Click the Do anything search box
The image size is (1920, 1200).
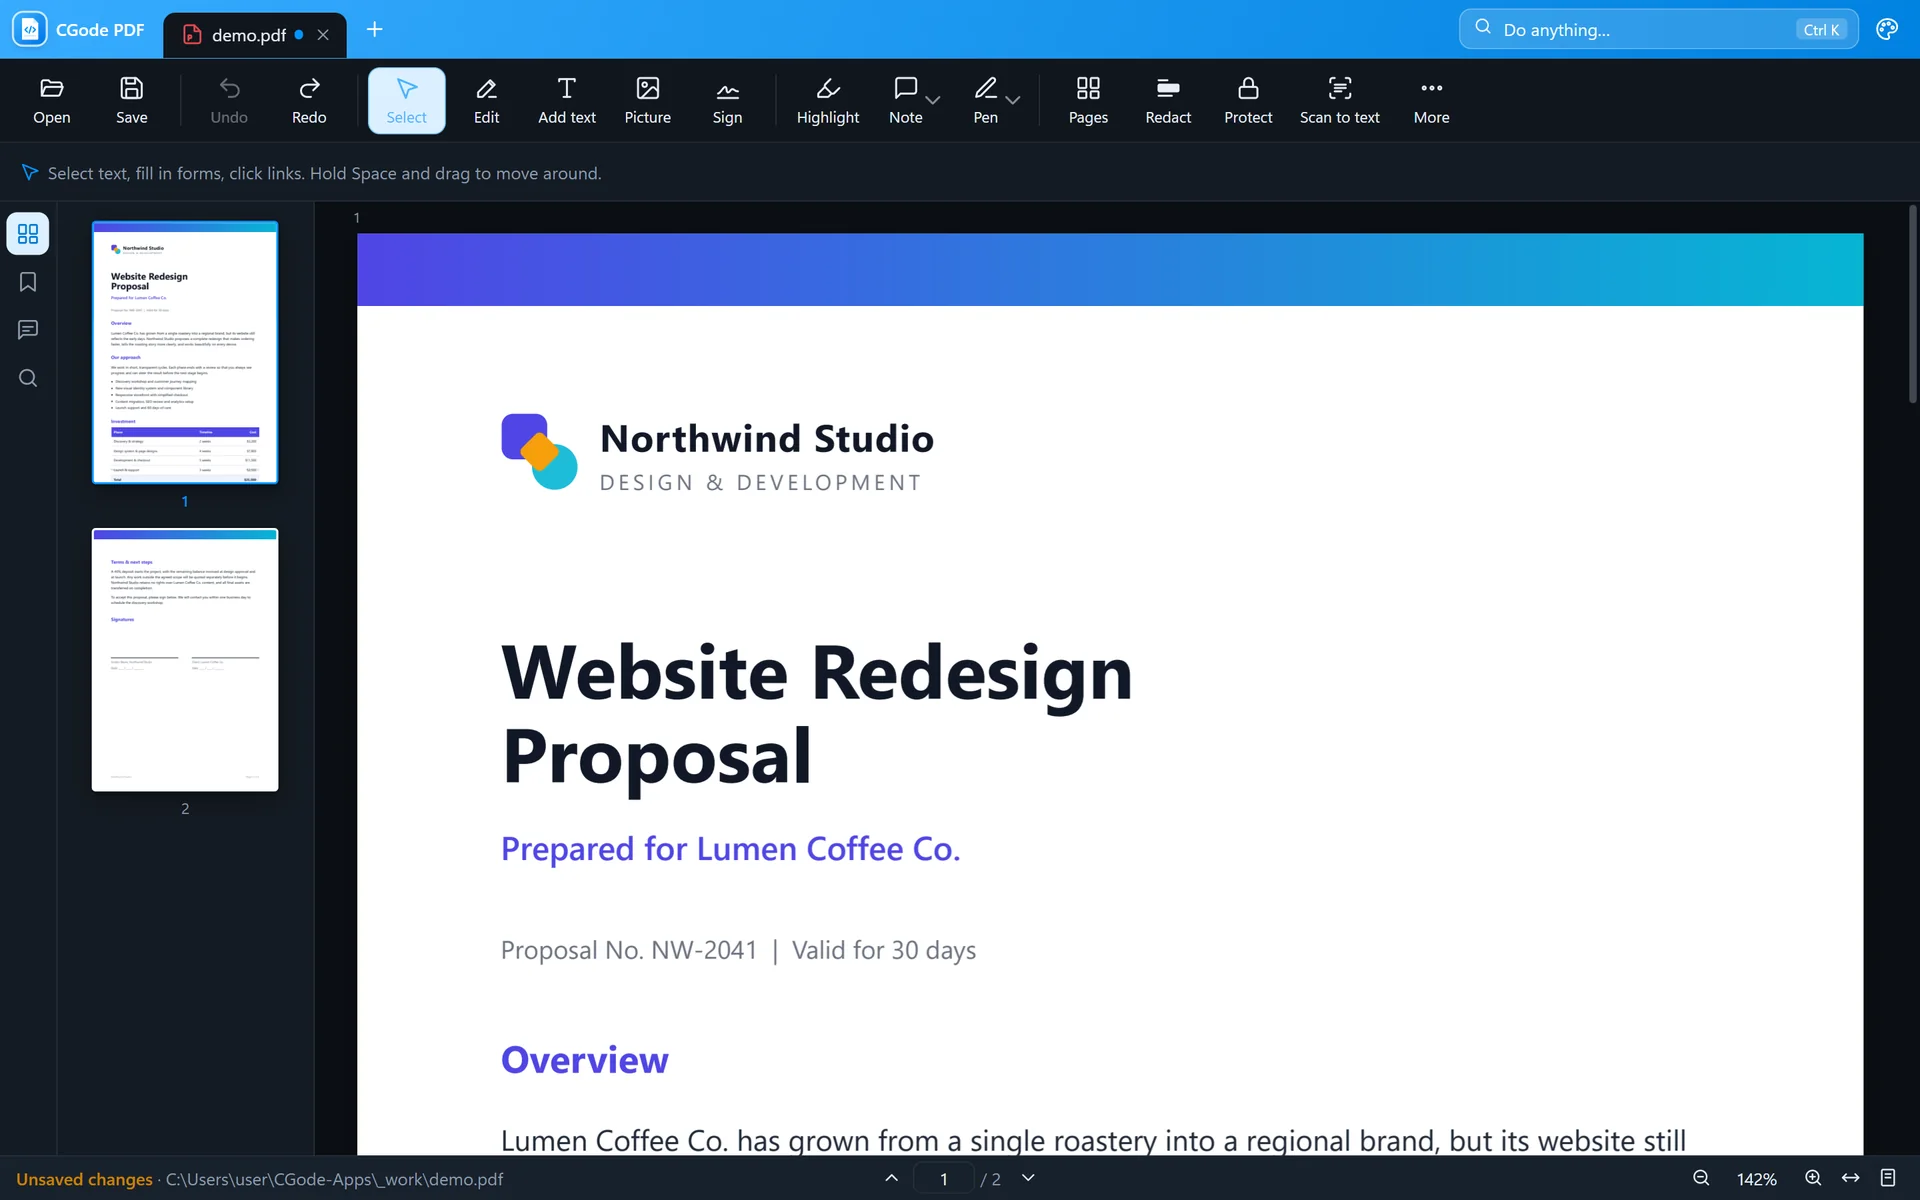(1658, 29)
